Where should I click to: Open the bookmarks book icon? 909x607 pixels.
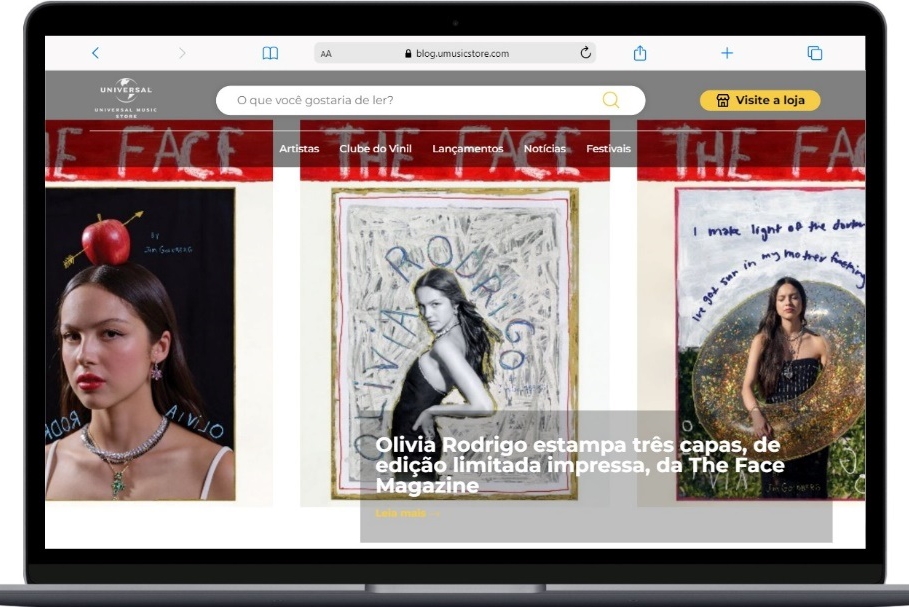coord(270,53)
